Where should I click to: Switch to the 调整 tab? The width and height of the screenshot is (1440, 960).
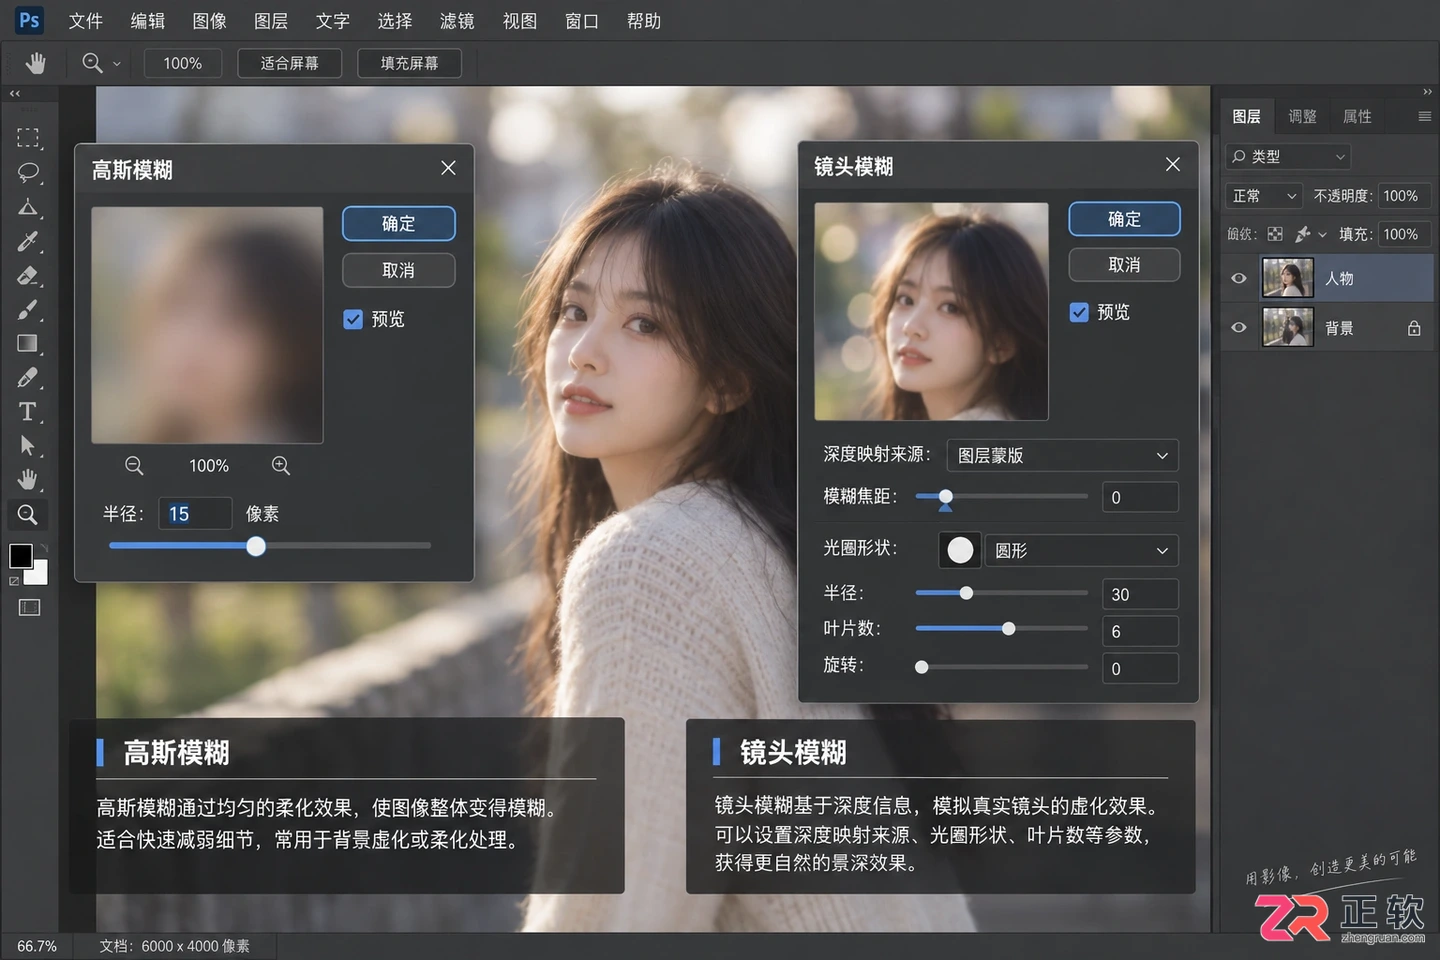pos(1302,116)
